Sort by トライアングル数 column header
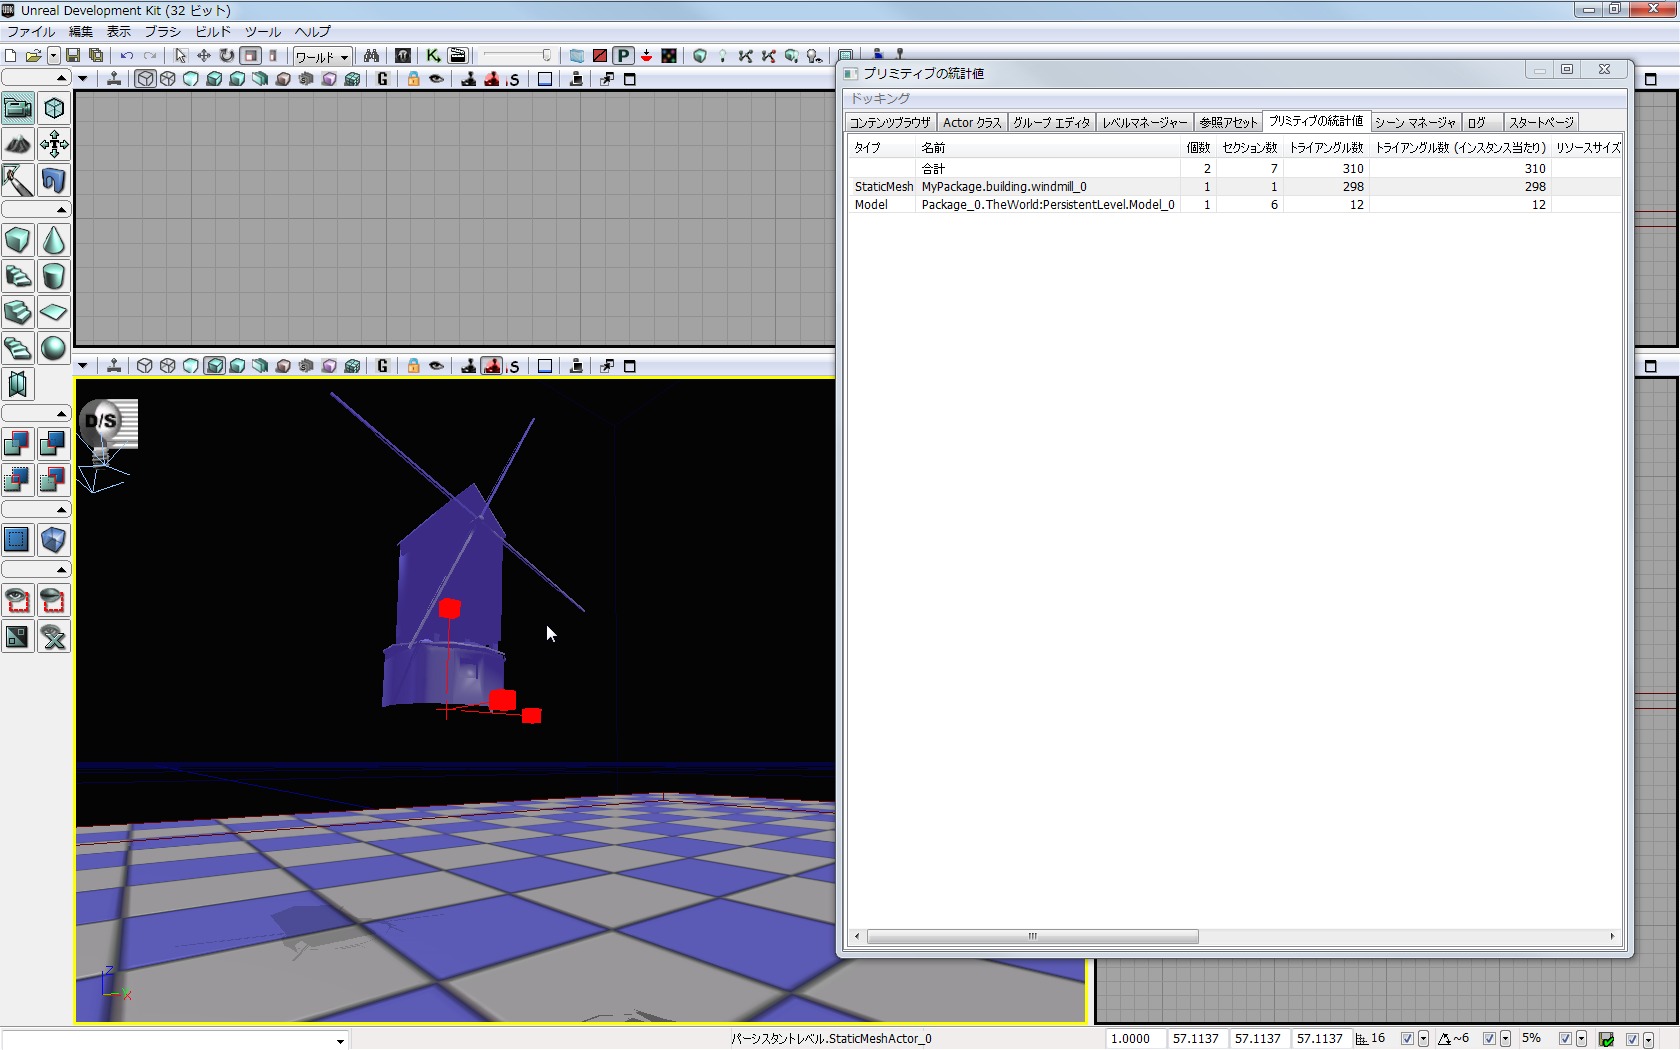The width and height of the screenshot is (1680, 1050). tap(1325, 147)
